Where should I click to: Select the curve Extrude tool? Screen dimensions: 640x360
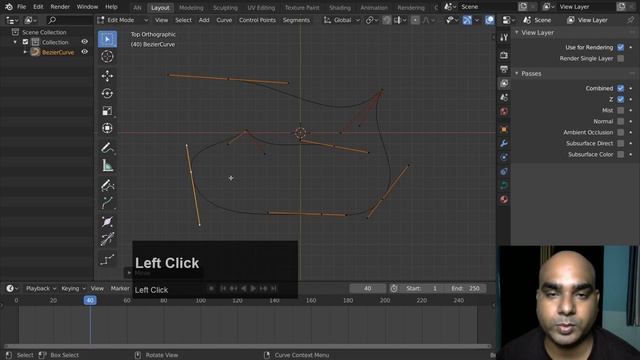pos(107,202)
